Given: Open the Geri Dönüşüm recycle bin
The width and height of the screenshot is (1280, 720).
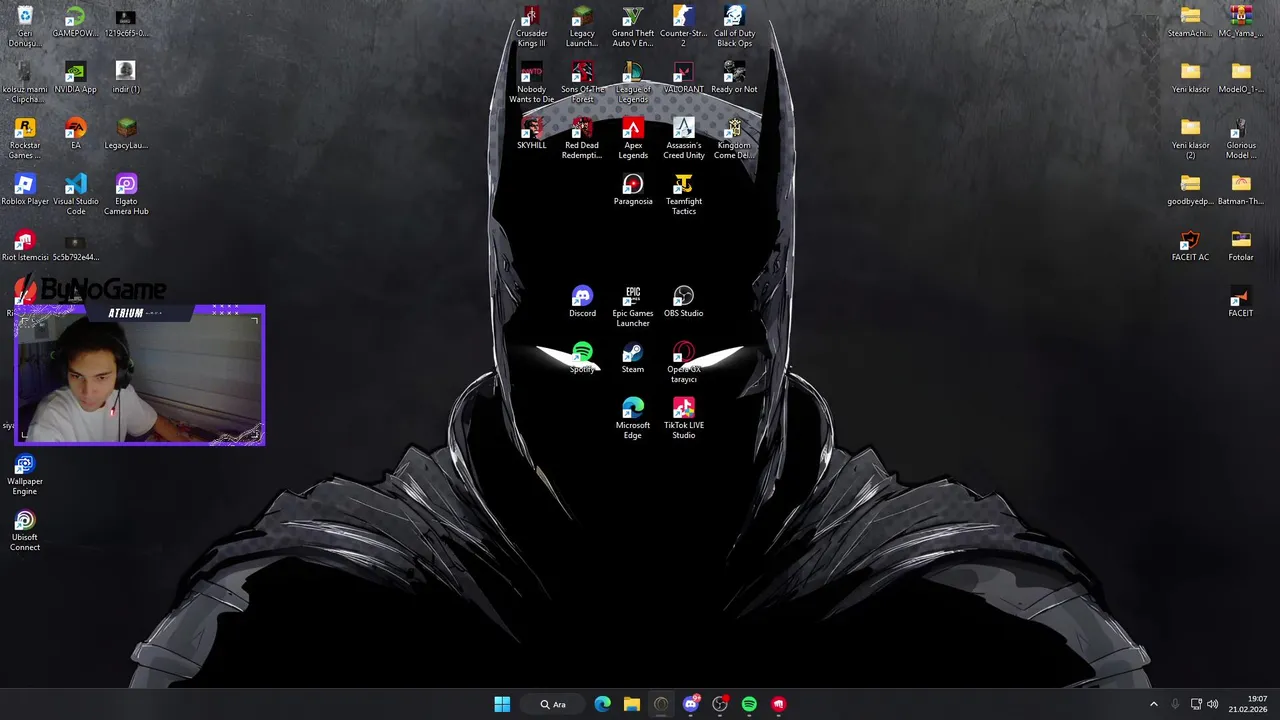Looking at the screenshot, I should tap(25, 26).
